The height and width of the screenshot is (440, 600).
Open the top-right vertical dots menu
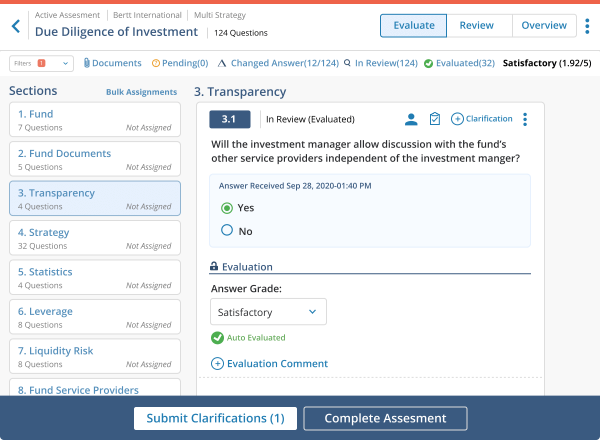587,26
